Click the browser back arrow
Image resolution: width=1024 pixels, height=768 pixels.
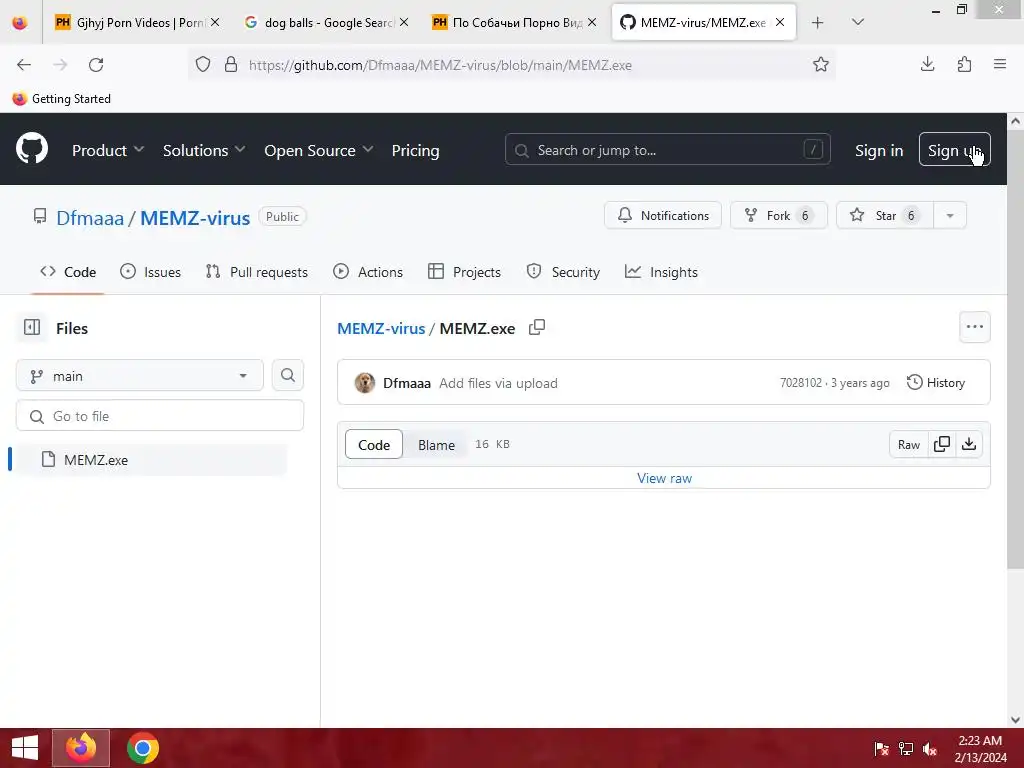coord(24,65)
